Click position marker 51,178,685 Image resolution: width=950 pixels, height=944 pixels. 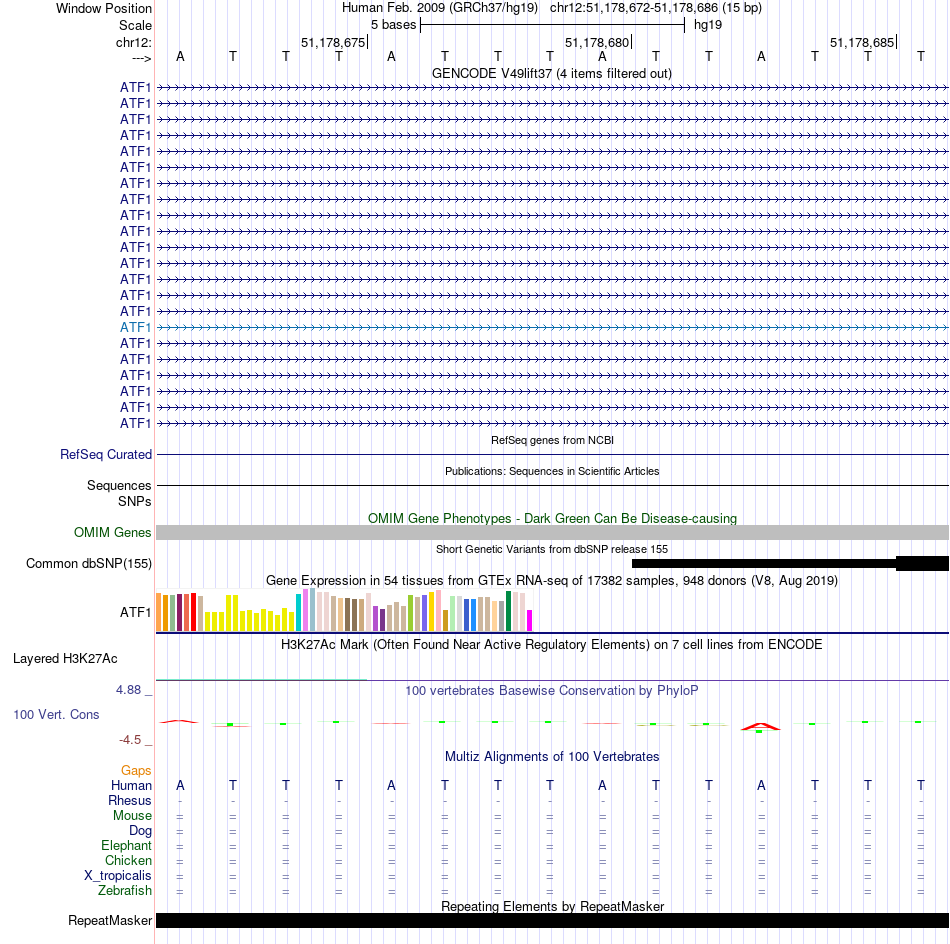pos(862,42)
